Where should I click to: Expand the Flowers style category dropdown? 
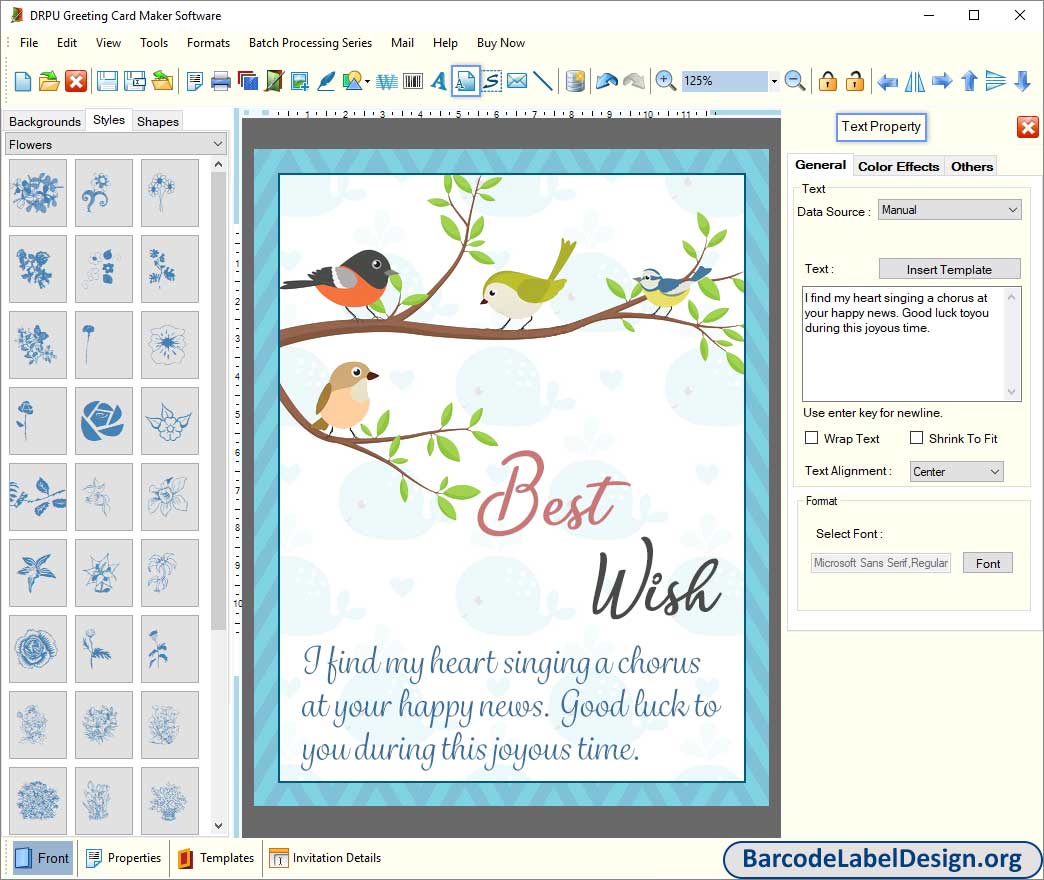tap(116, 145)
